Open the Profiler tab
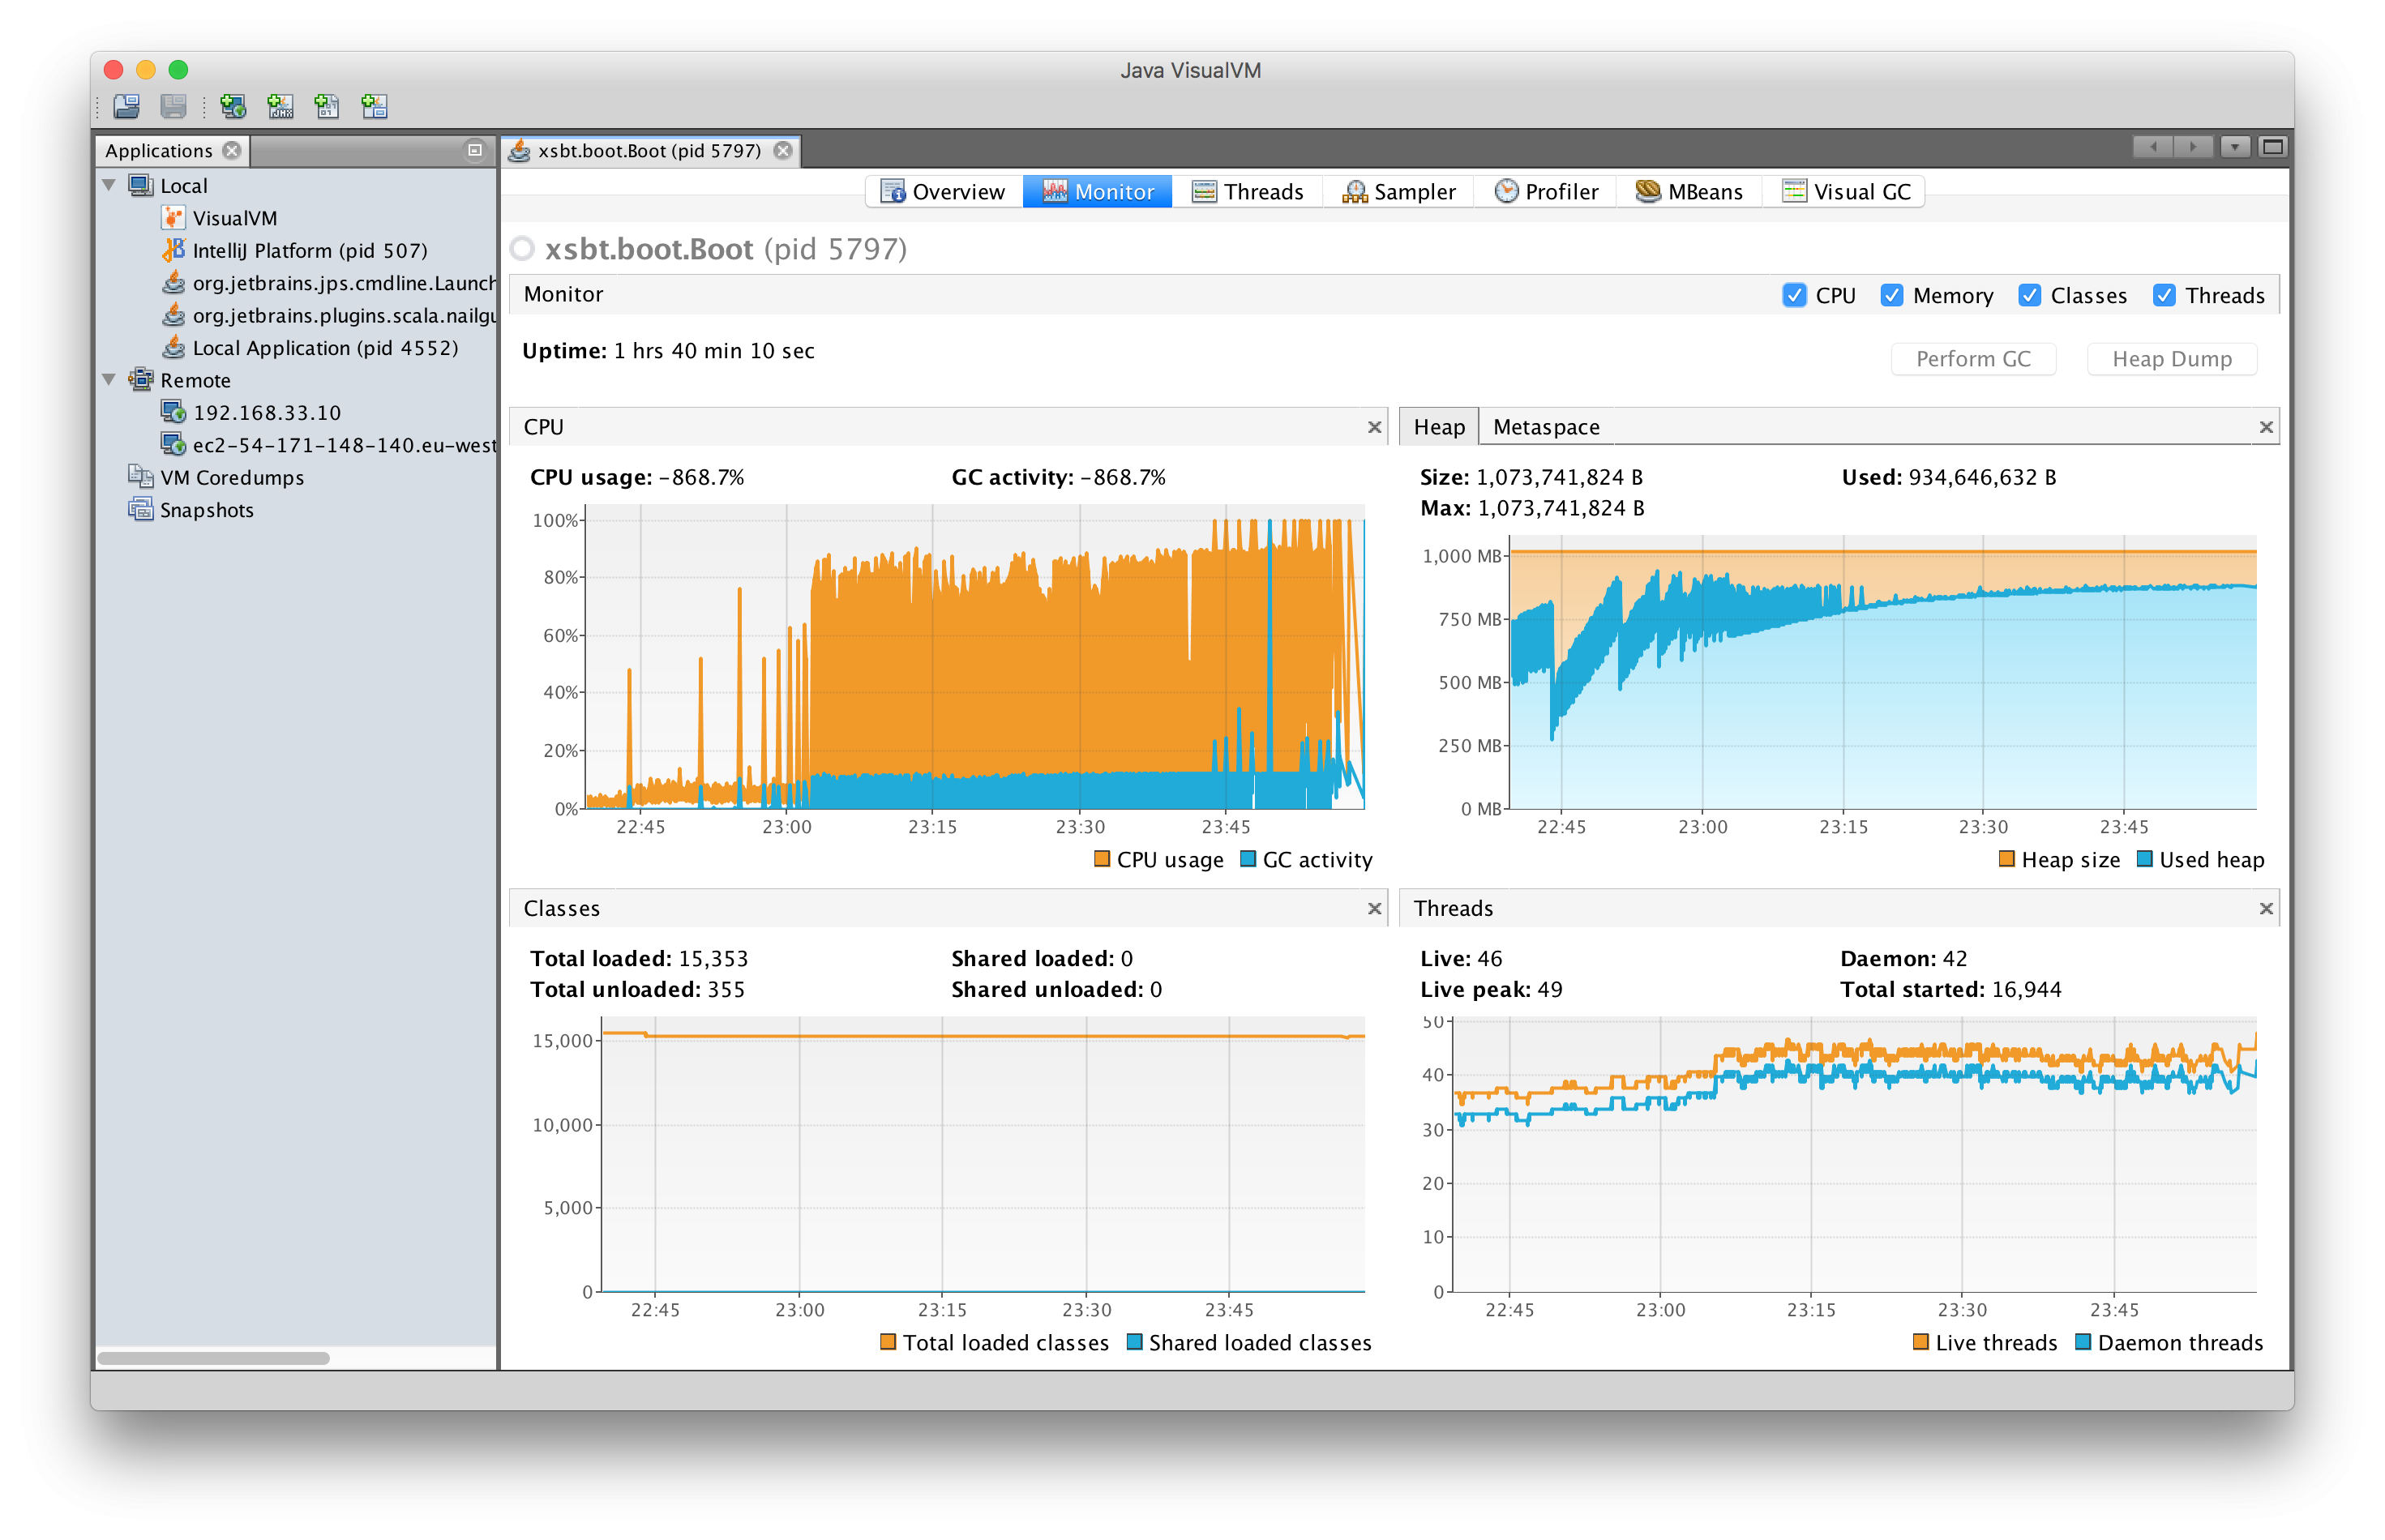Screen dimensions: 2385x1540 tap(1546, 191)
